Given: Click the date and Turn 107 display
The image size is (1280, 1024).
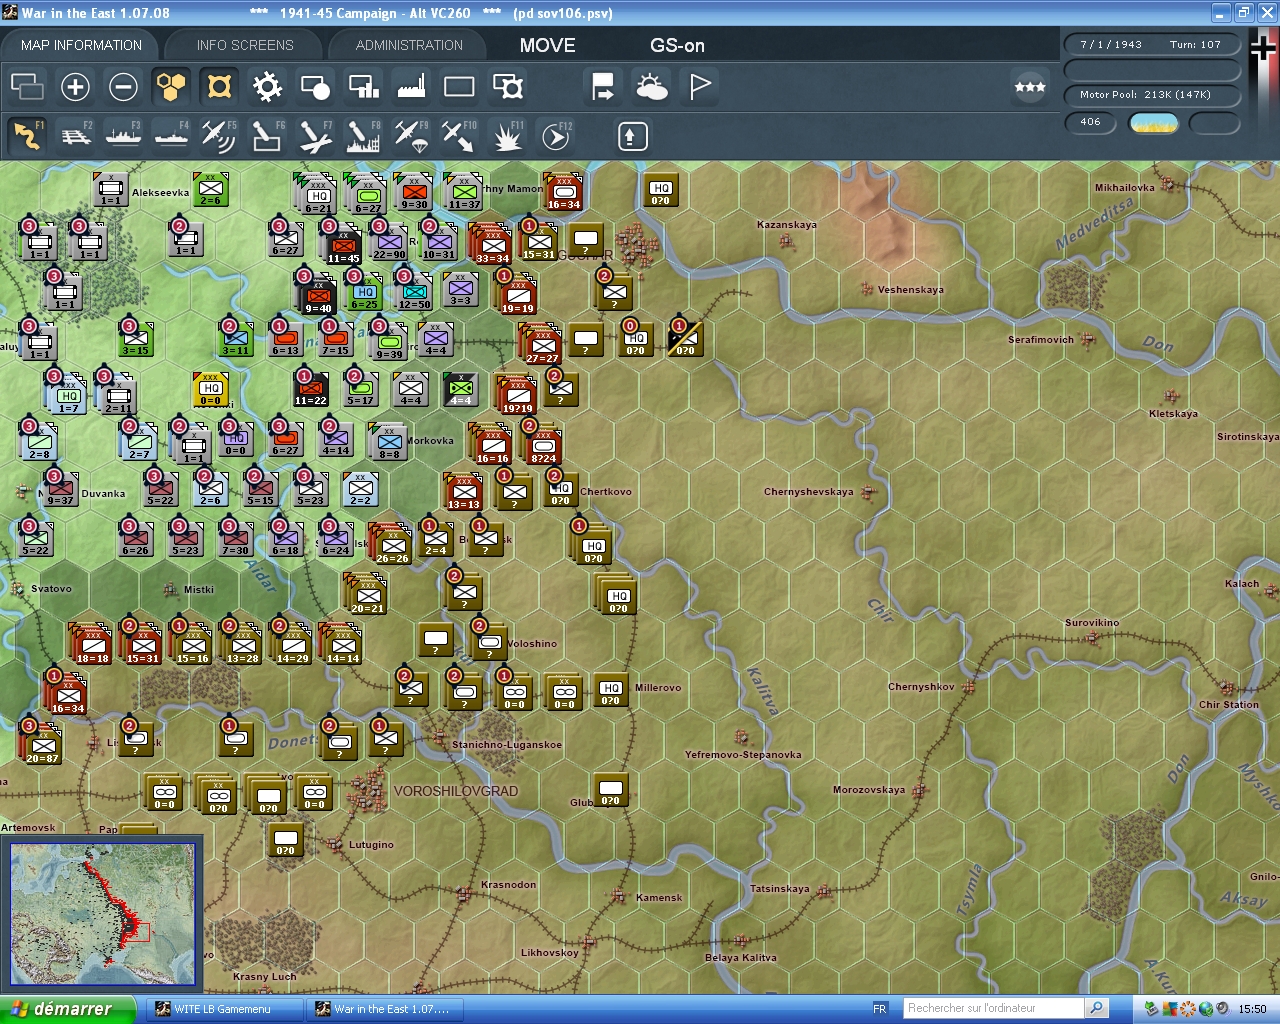Looking at the screenshot, I should point(1151,44).
